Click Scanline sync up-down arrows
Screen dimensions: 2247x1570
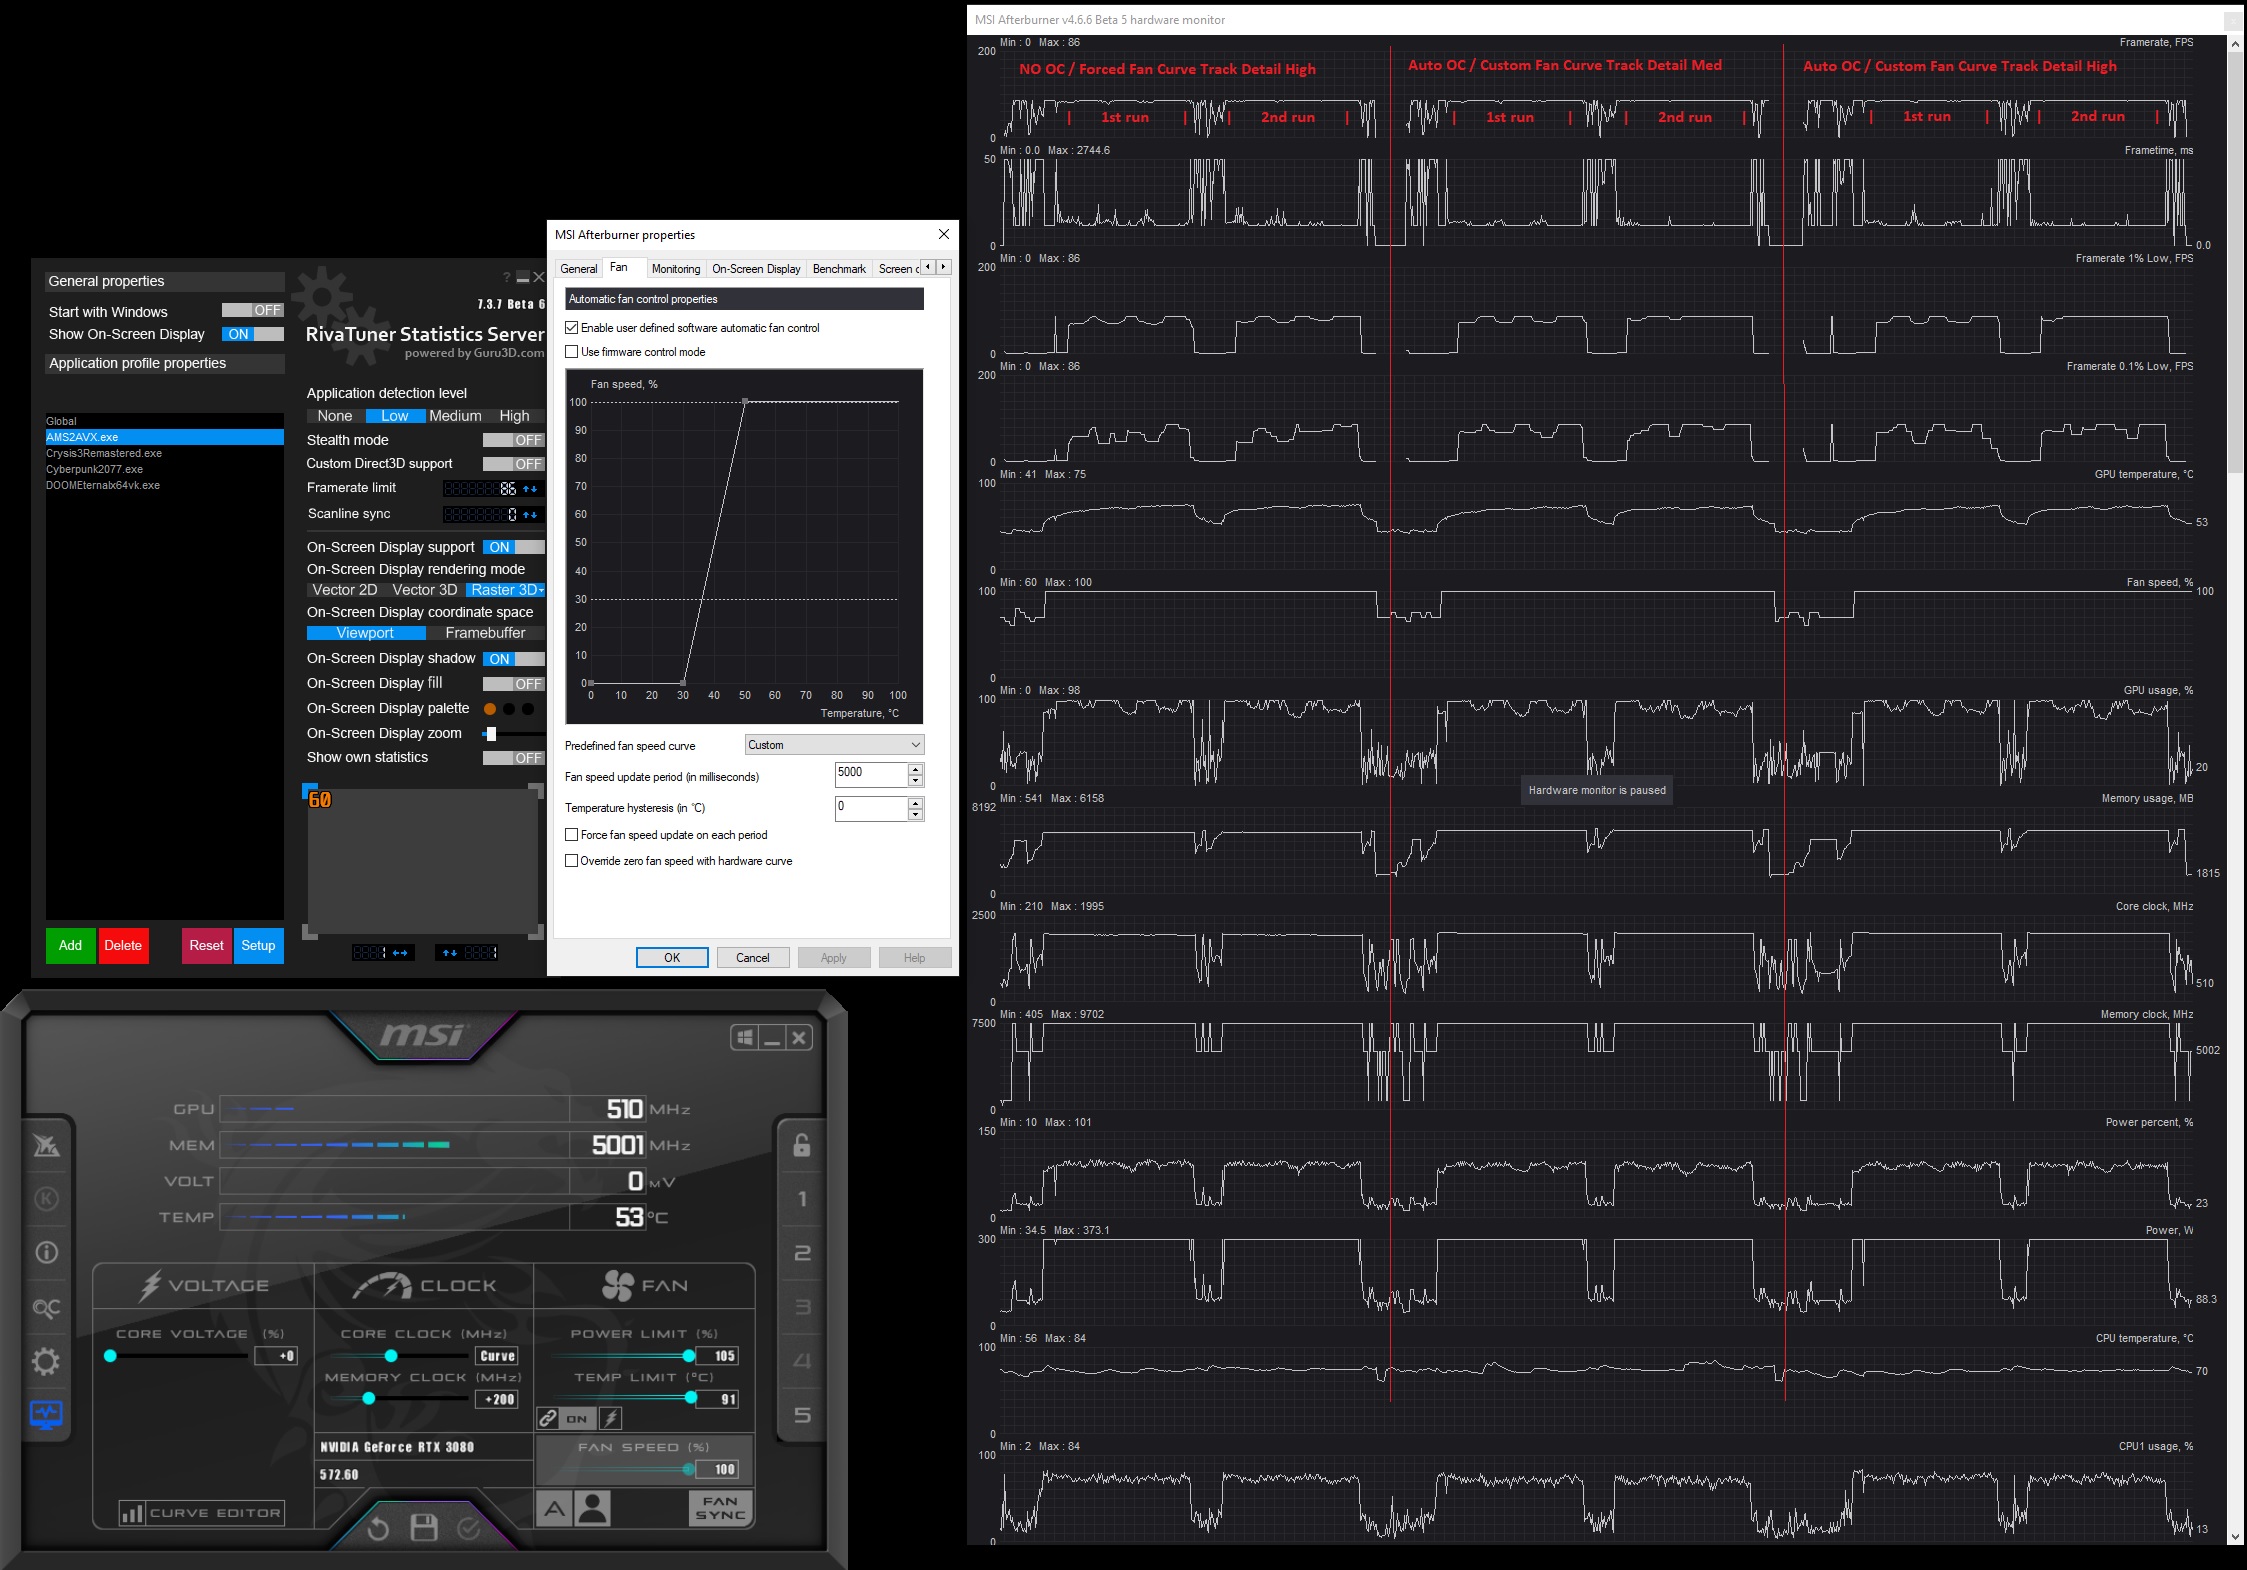tap(531, 514)
